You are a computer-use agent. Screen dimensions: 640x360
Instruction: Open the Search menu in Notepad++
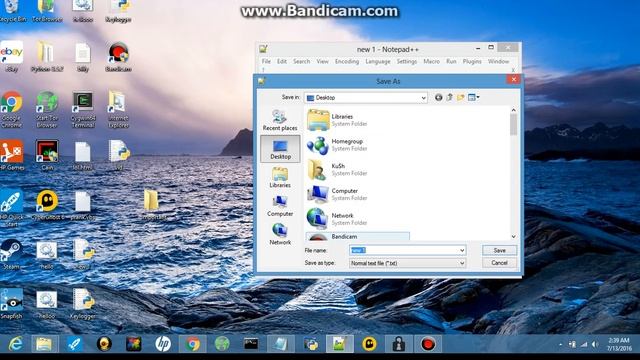click(x=301, y=61)
